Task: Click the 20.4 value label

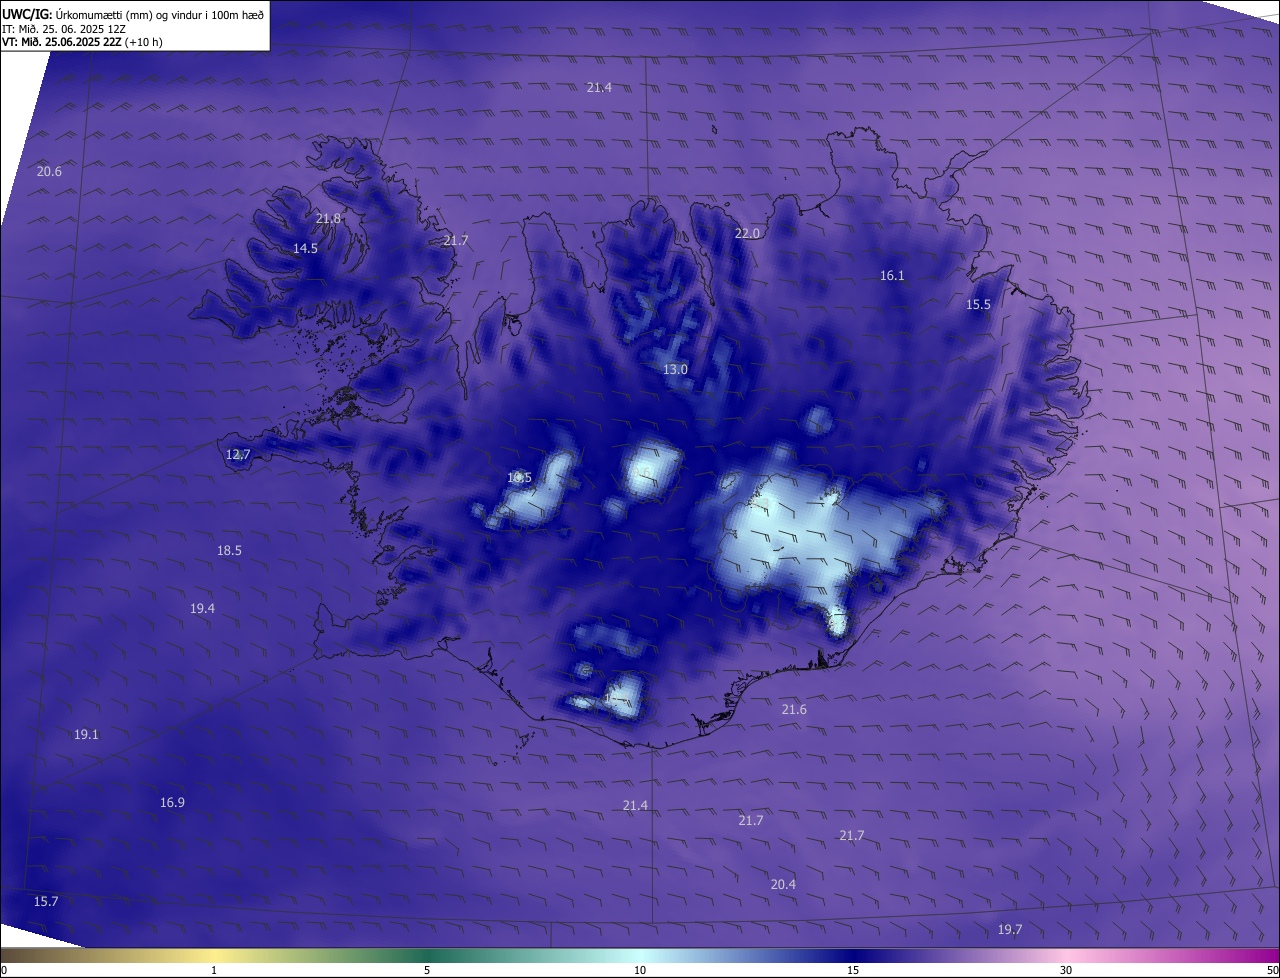Action: (783, 885)
